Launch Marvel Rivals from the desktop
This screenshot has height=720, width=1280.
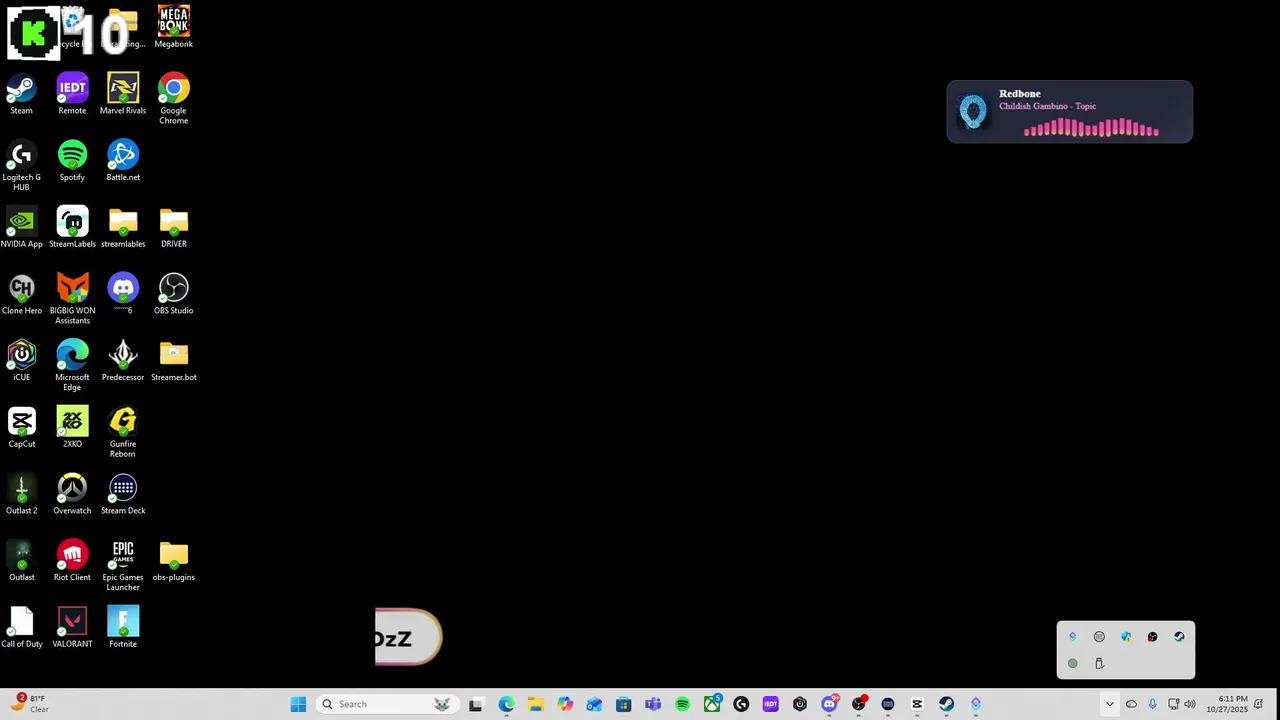coord(123,93)
